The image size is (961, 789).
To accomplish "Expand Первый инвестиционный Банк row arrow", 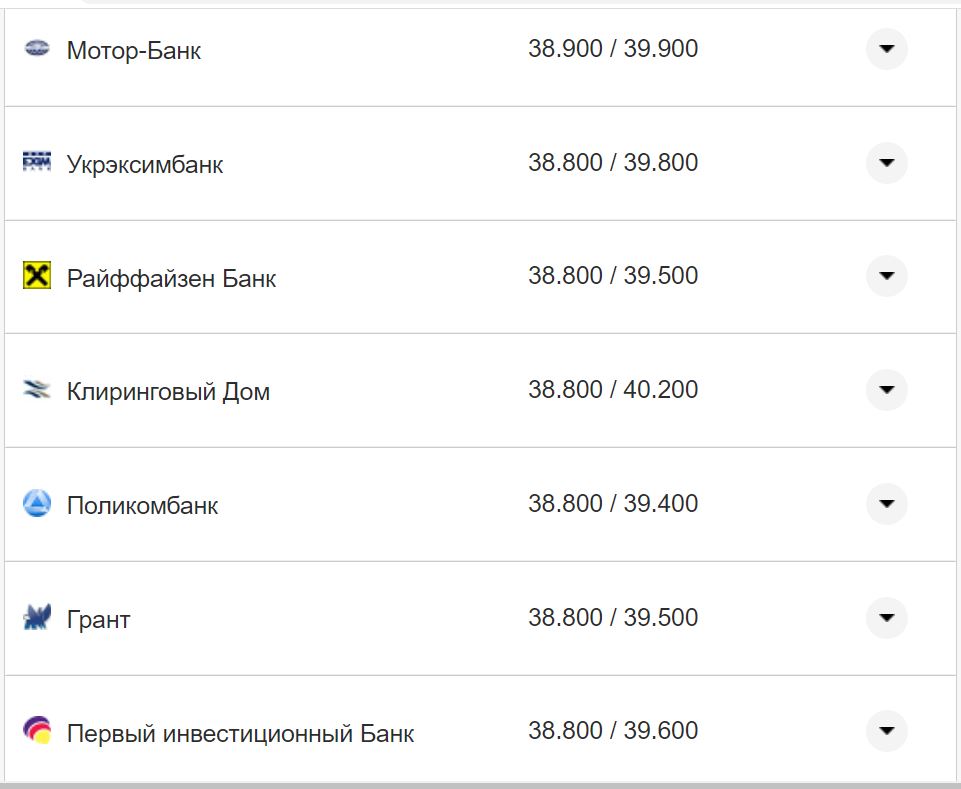I will click(886, 731).
